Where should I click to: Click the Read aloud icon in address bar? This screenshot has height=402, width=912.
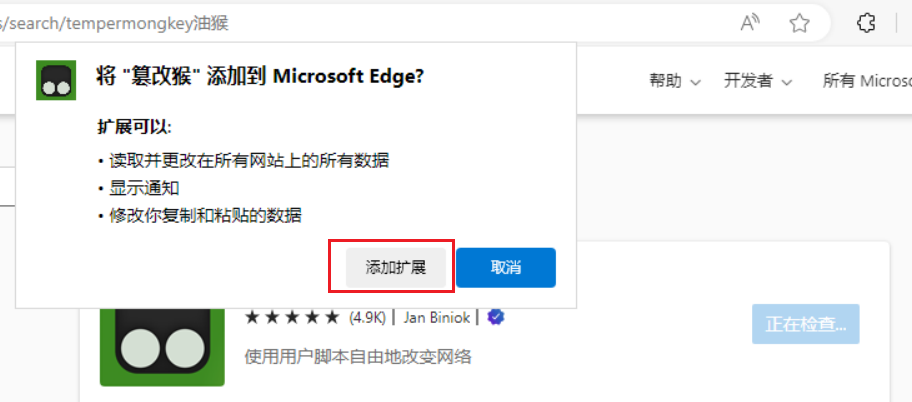pyautogui.click(x=750, y=22)
